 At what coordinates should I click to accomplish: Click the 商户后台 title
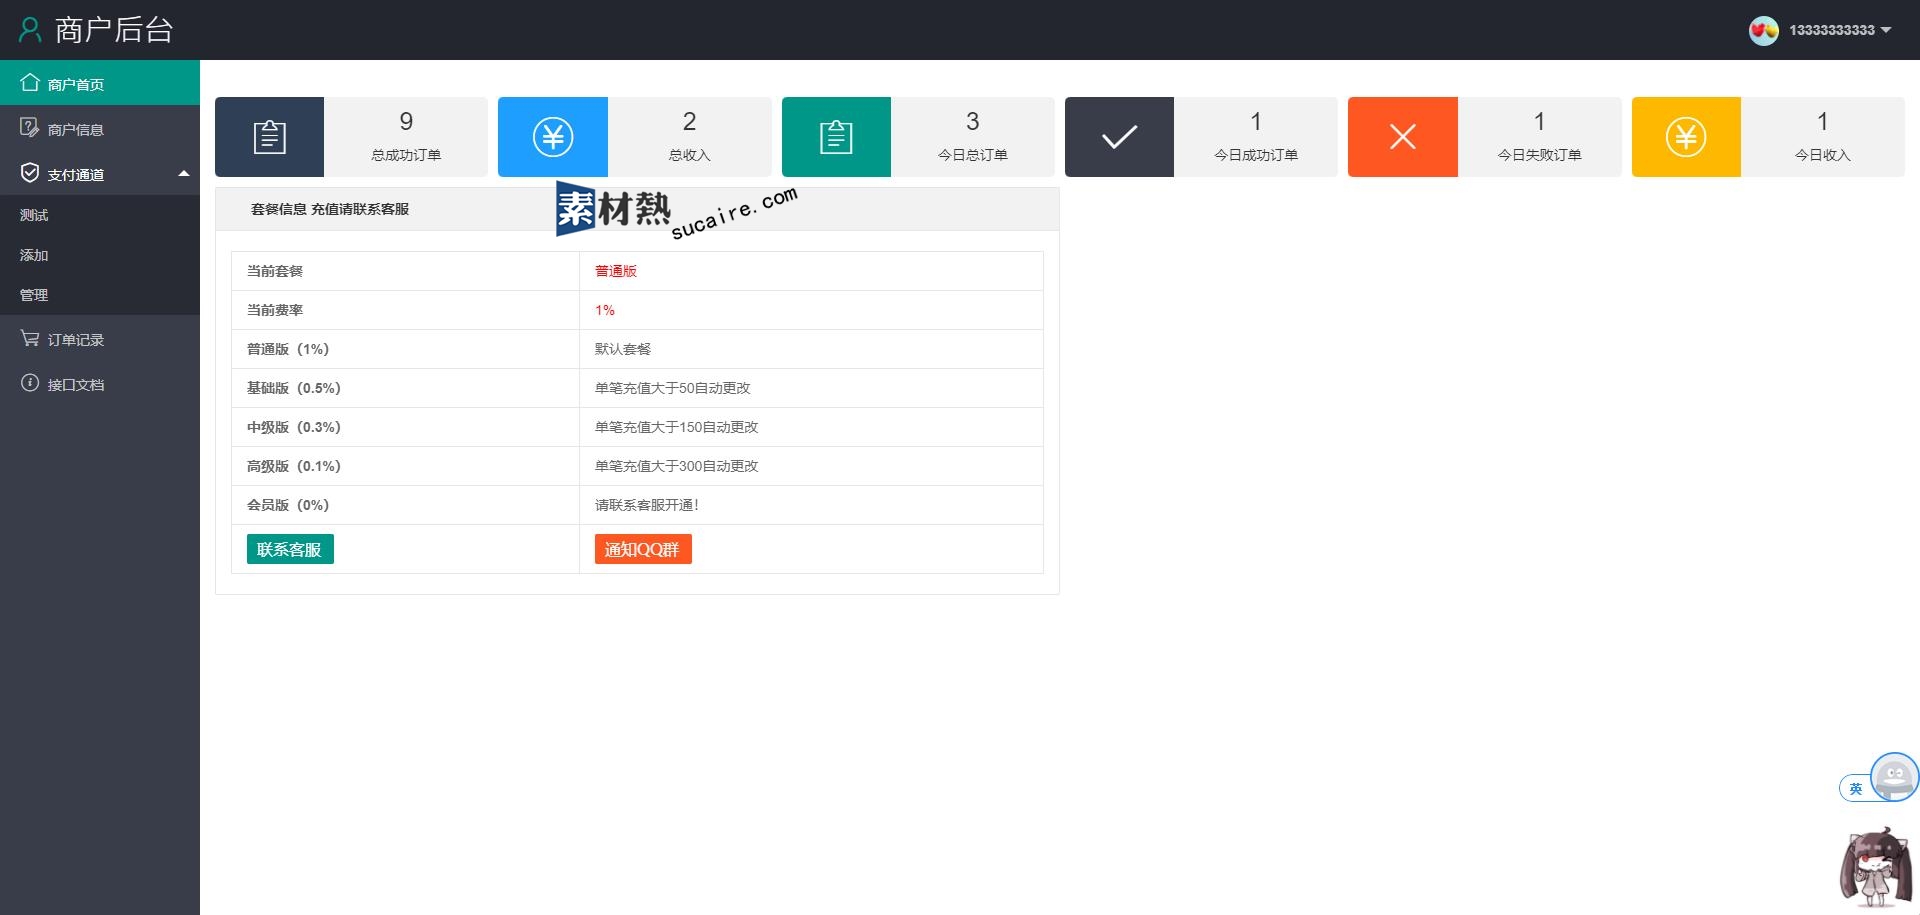114,30
